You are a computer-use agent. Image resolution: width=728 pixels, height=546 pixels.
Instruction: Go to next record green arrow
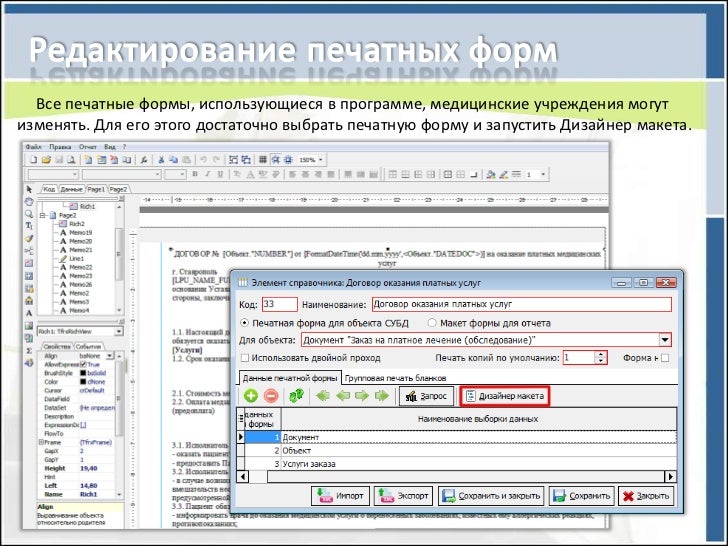click(362, 396)
